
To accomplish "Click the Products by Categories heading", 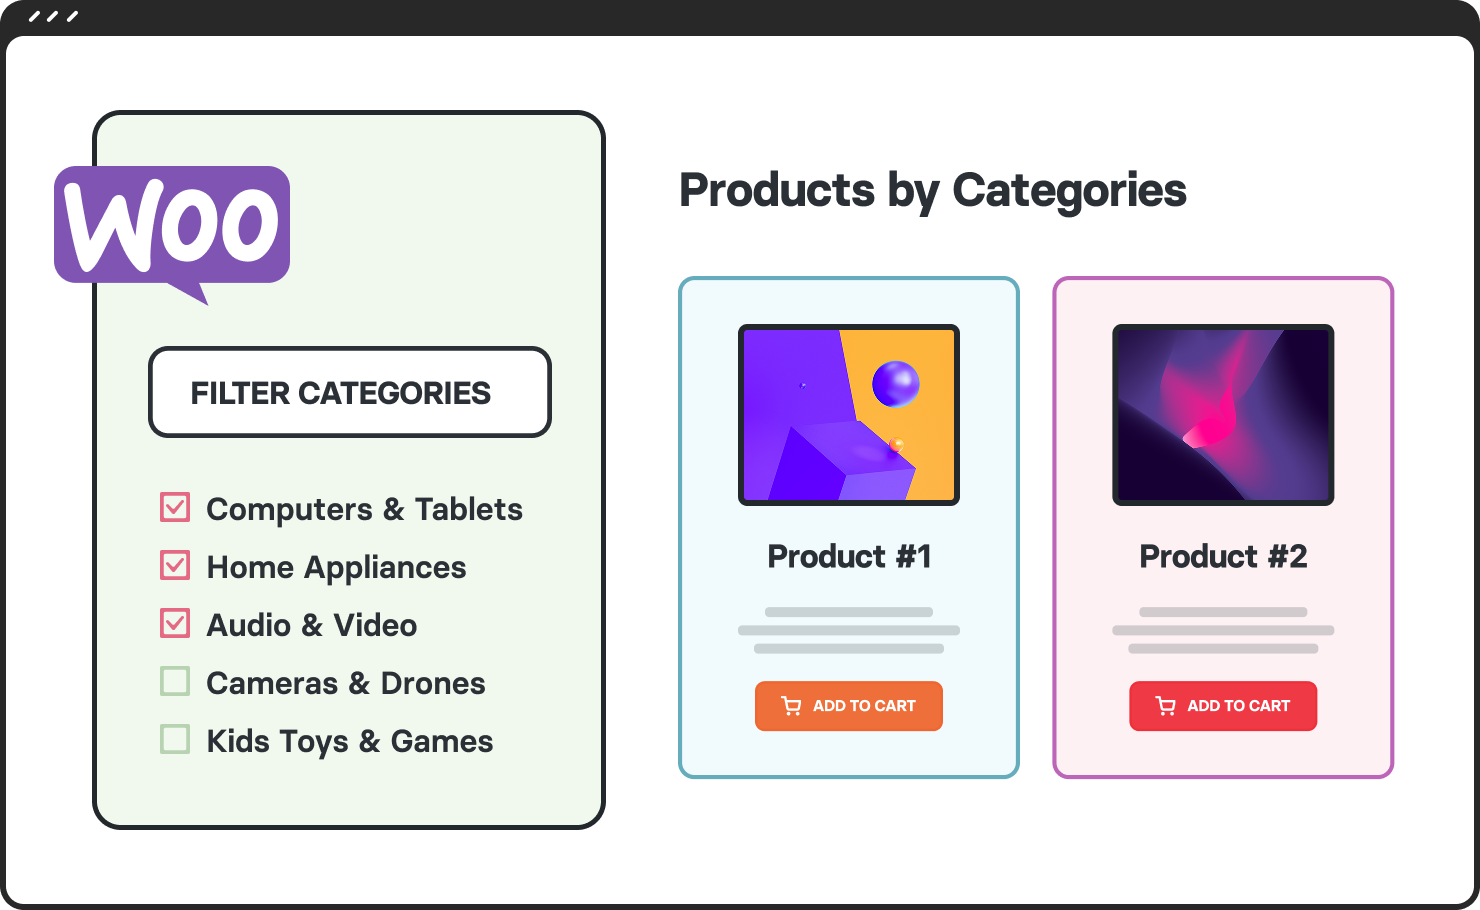I will pyautogui.click(x=932, y=190).
